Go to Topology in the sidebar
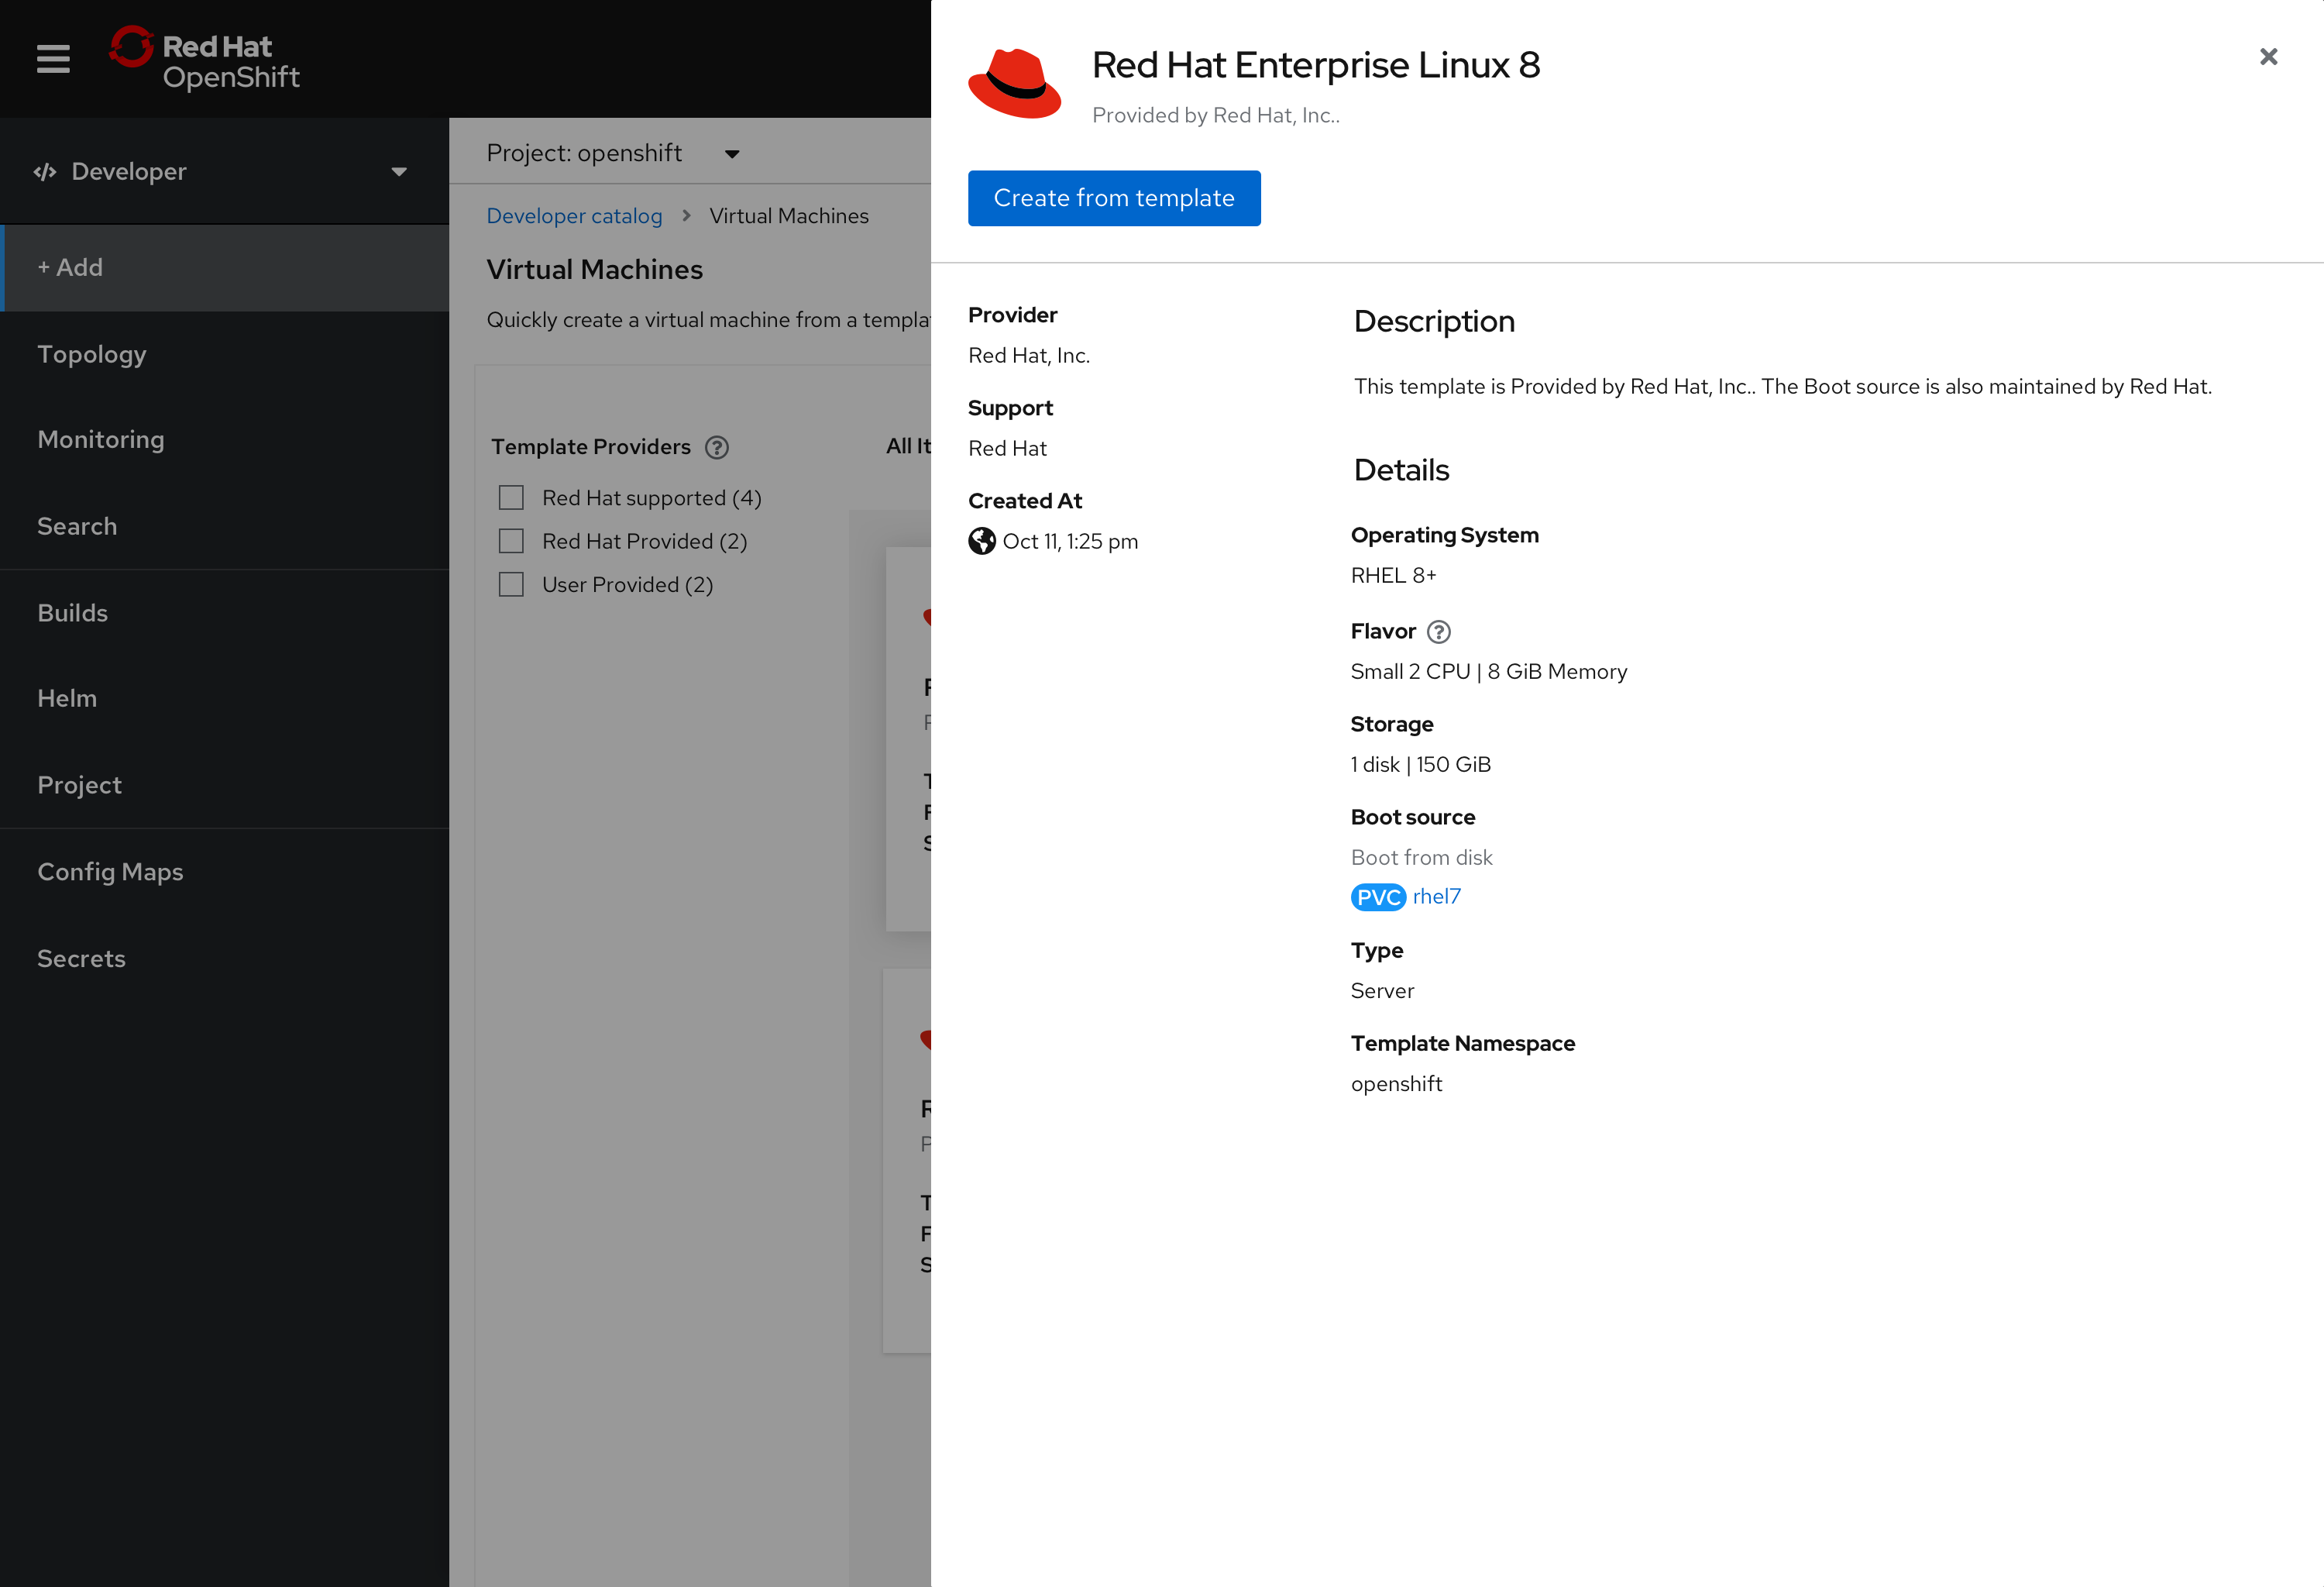 coord(224,354)
